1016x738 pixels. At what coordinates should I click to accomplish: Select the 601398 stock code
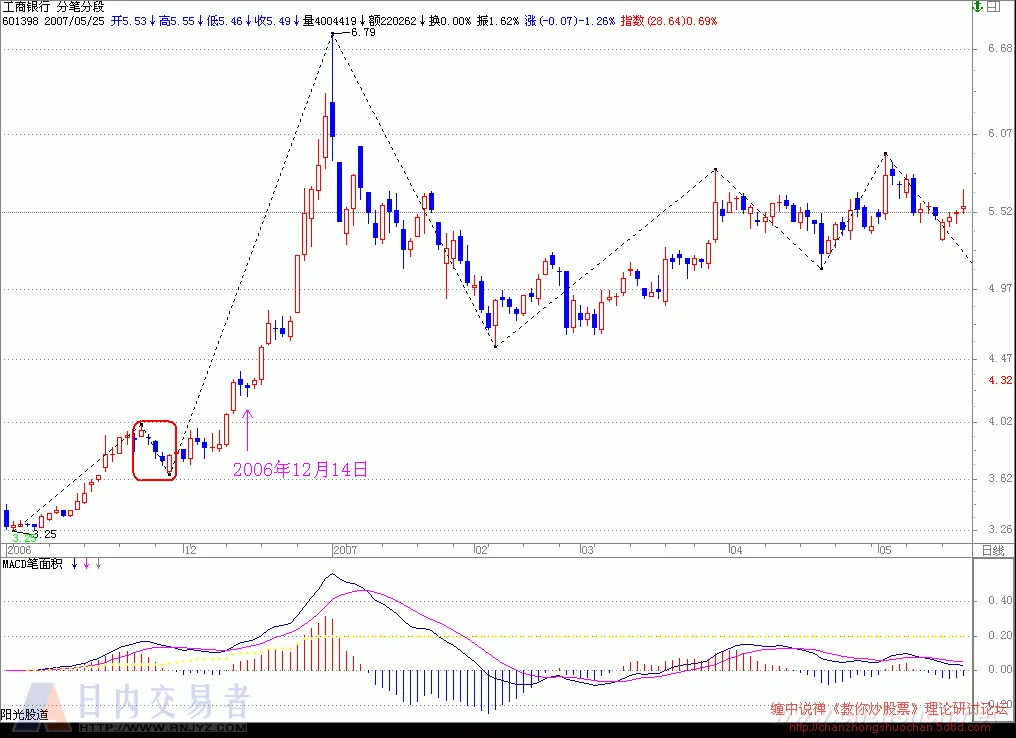coord(20,21)
